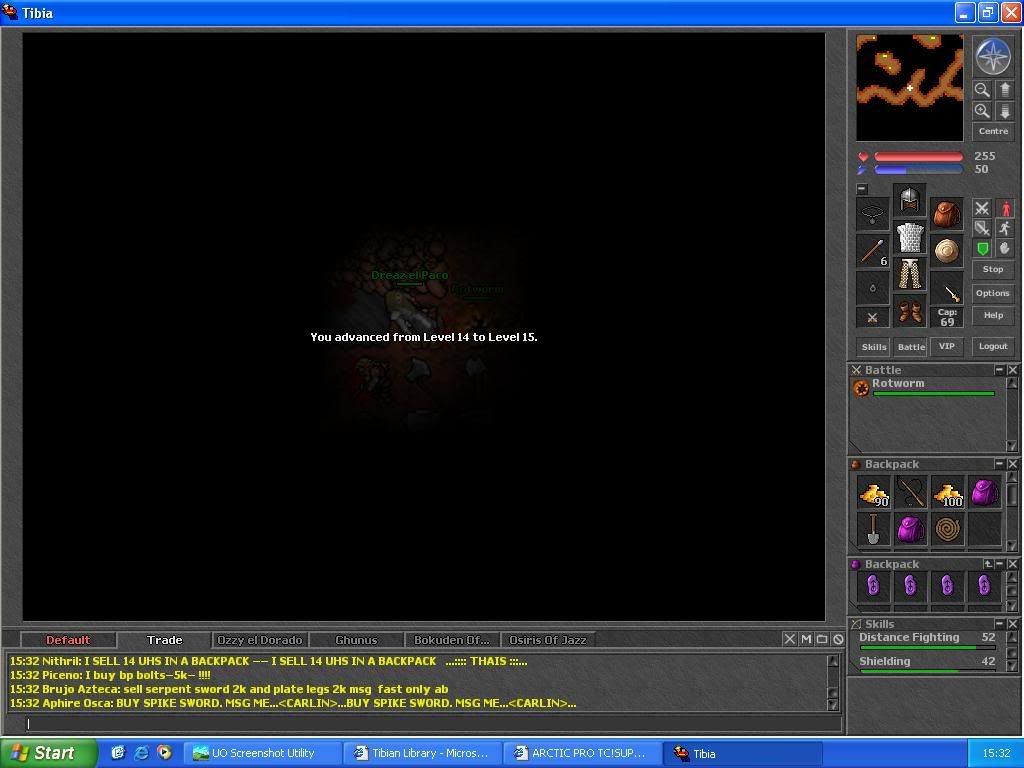1024x768 pixels.
Task: Open the brown backpack equipment slot
Action: pyautogui.click(x=946, y=214)
